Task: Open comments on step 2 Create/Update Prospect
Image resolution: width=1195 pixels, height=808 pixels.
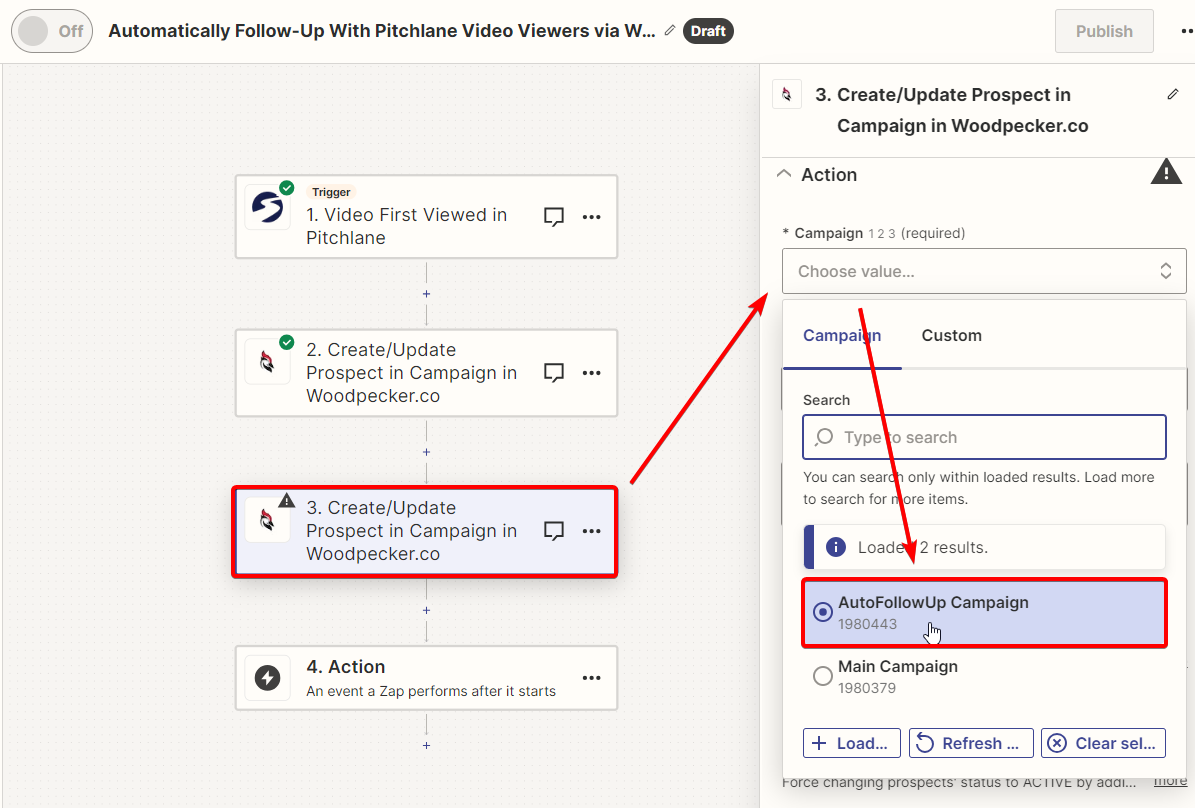Action: pos(554,373)
